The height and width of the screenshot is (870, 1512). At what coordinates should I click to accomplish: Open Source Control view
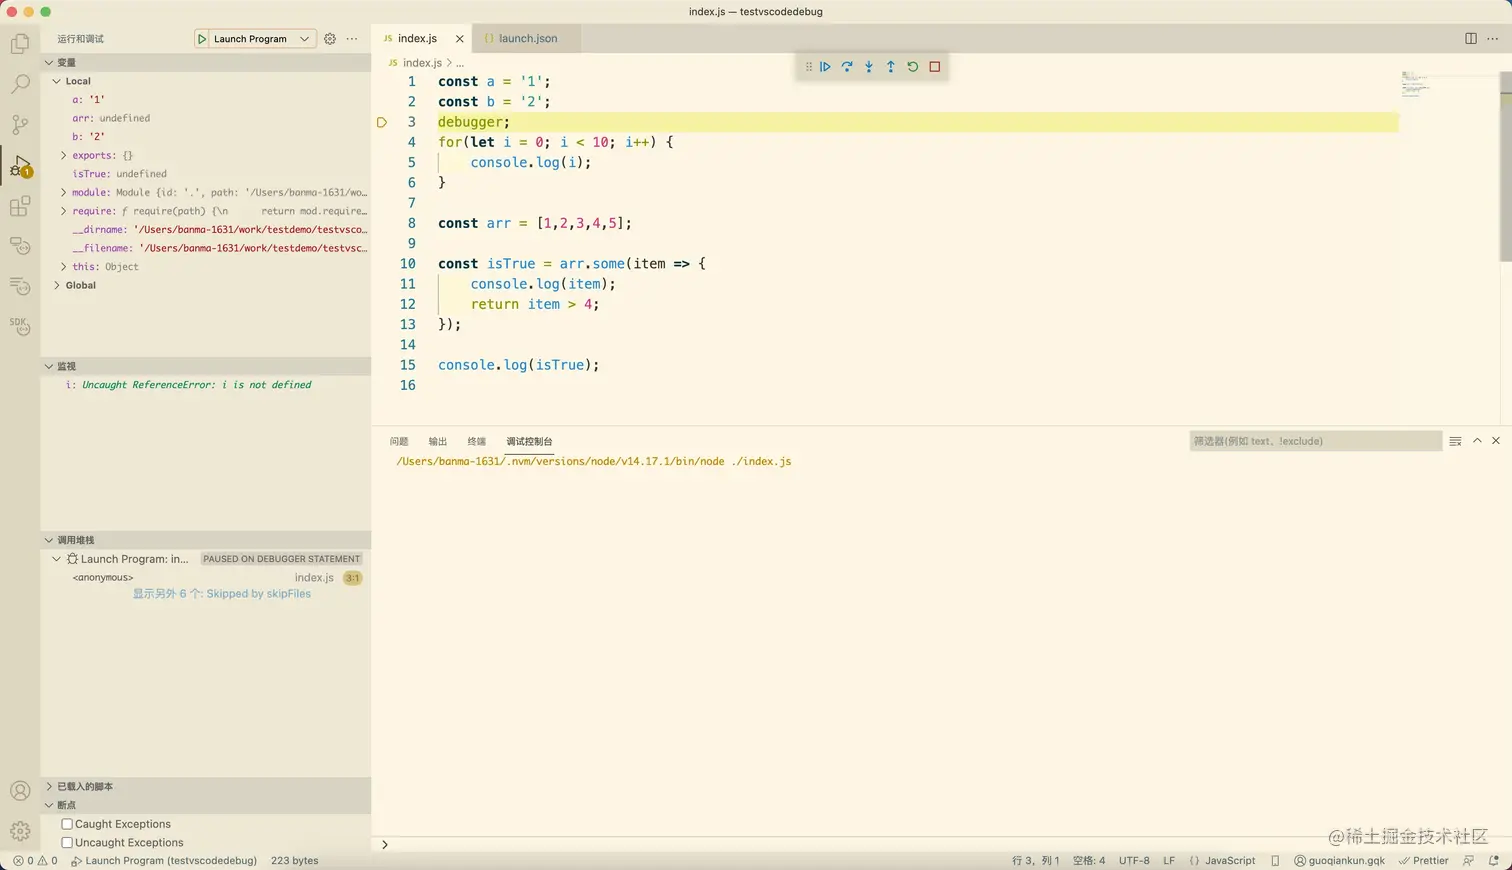(20, 124)
